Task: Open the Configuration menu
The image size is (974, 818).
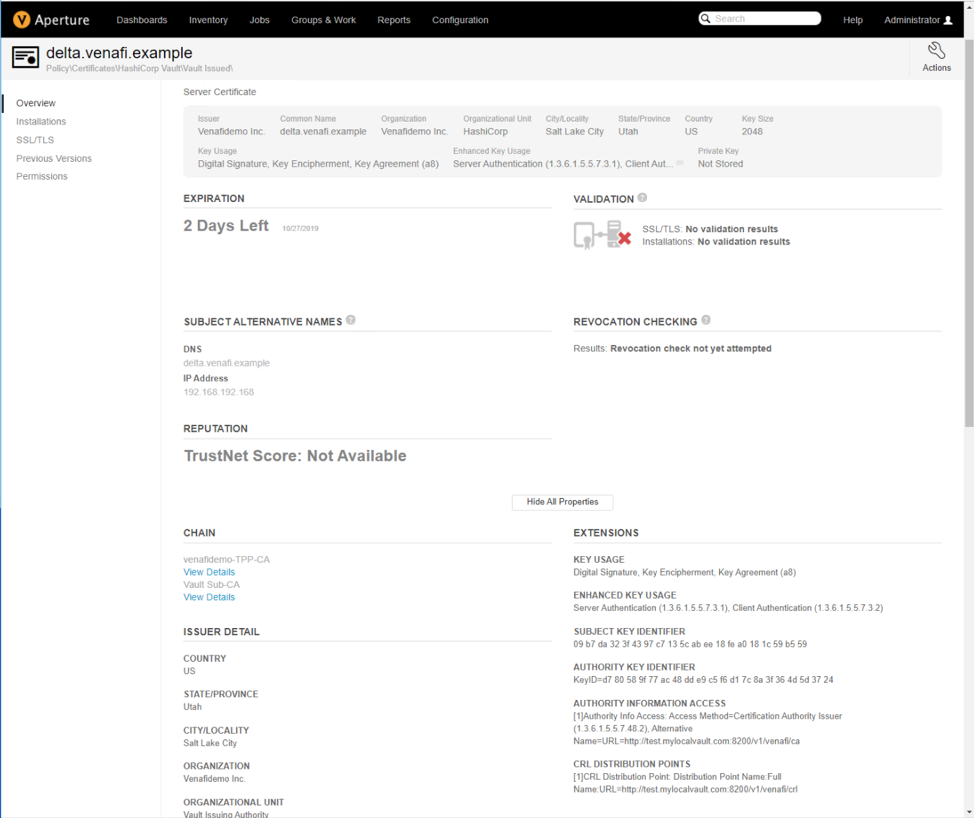Action: pyautogui.click(x=460, y=20)
